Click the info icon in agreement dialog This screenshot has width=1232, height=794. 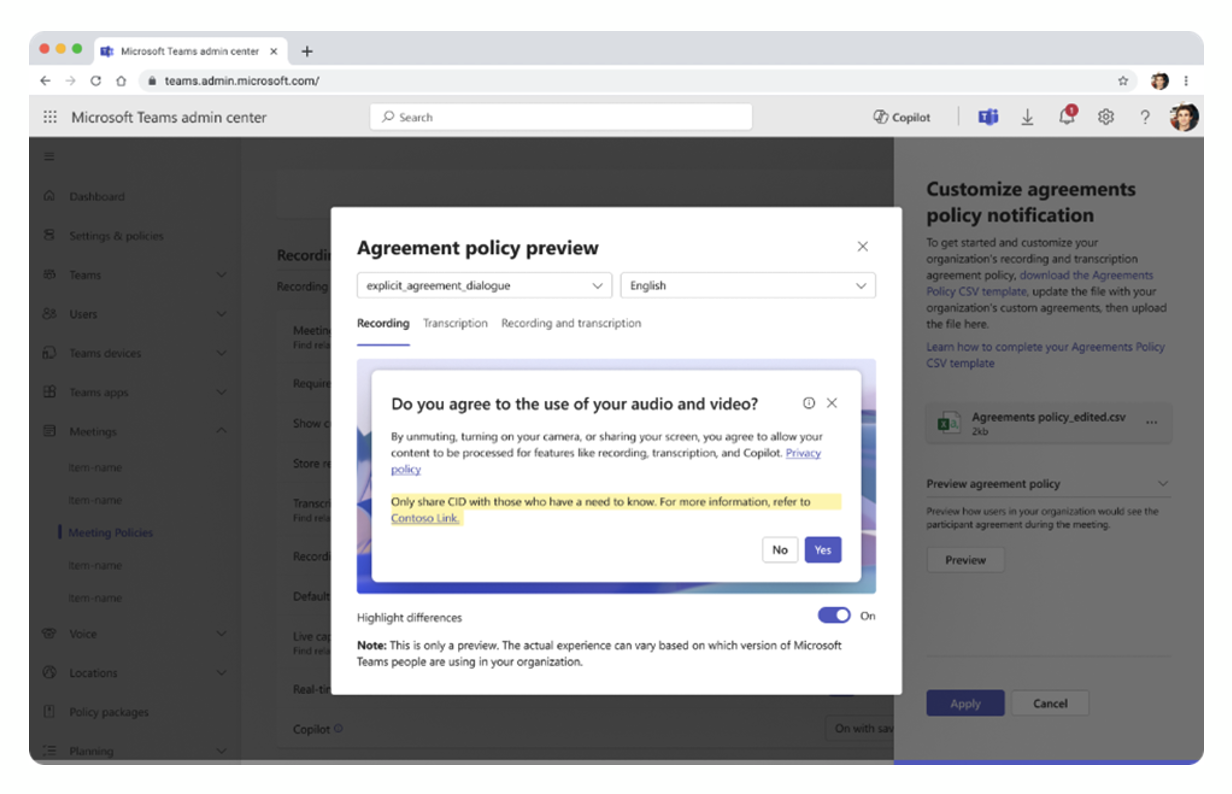(x=809, y=403)
